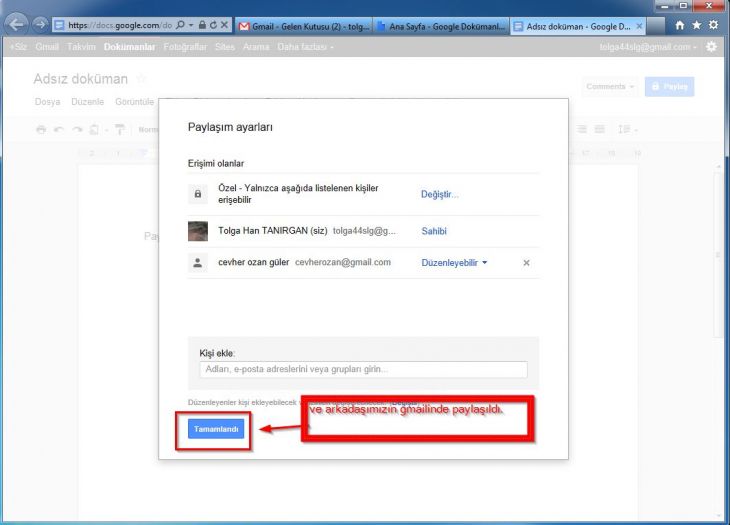This screenshot has width=730, height=525.
Task: Star the Adsız doküman document
Action: (x=142, y=79)
